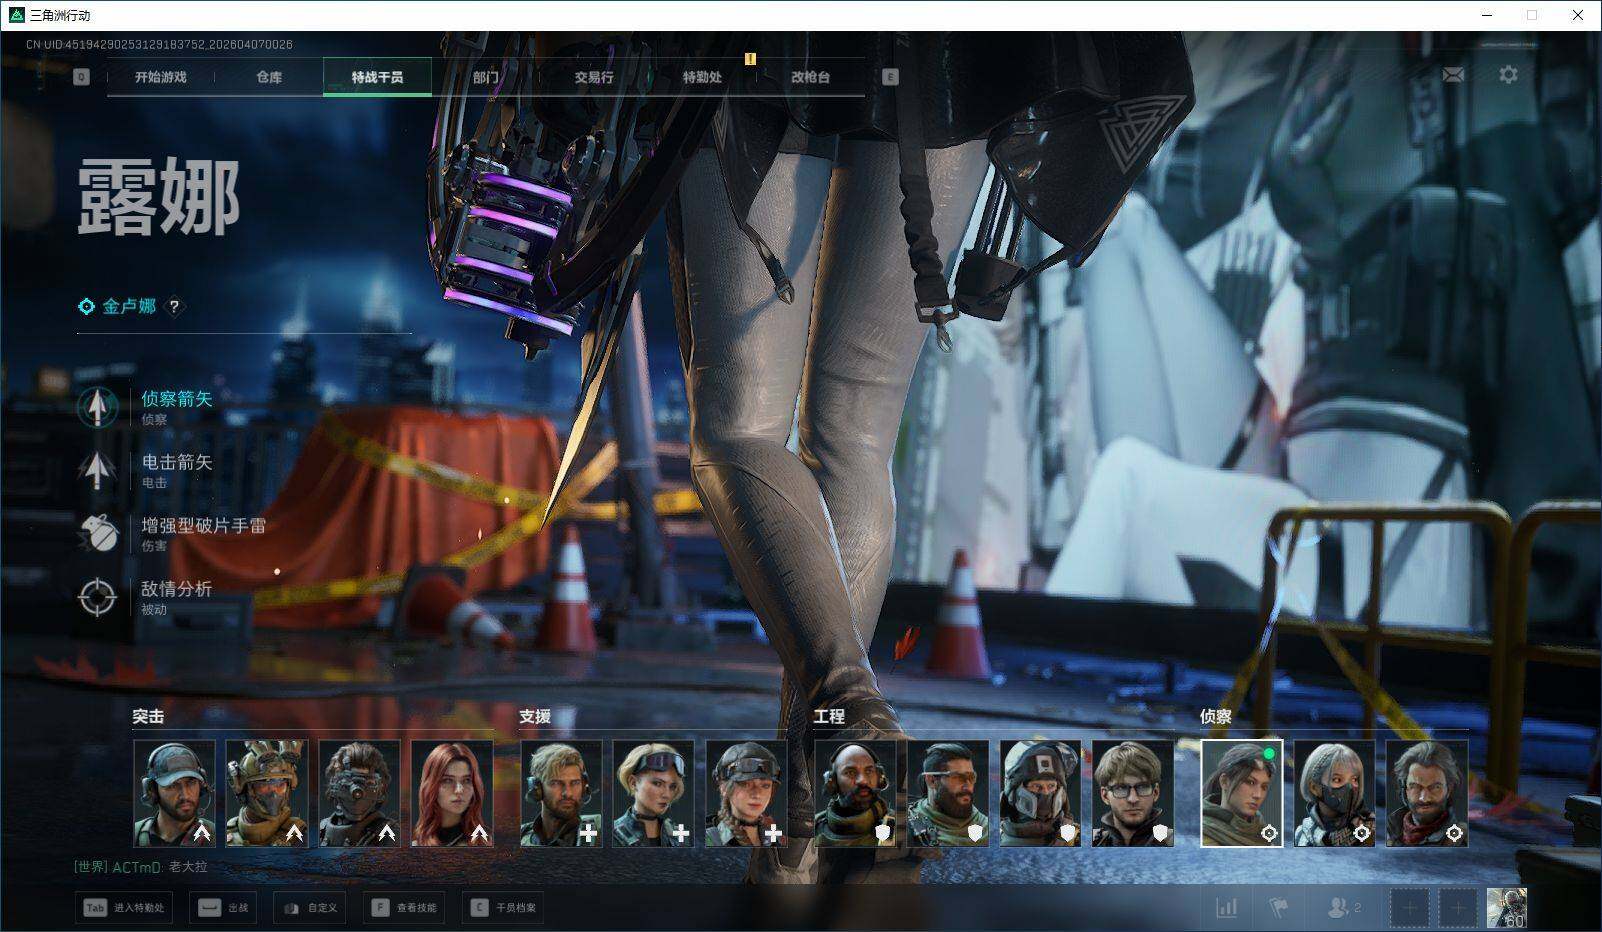This screenshot has height=932, width=1602.
Task: Click the game logo in title bar
Action: (x=16, y=15)
